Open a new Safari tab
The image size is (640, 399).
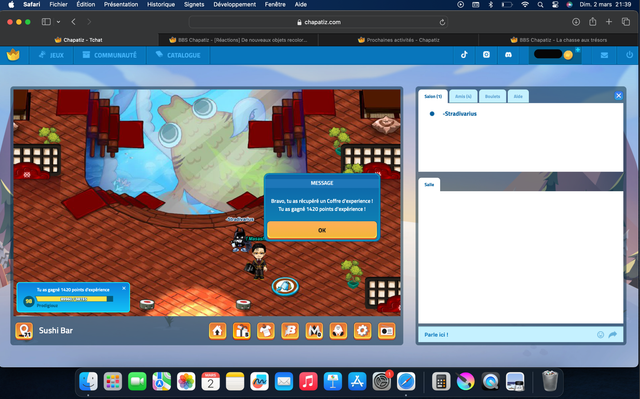point(609,22)
